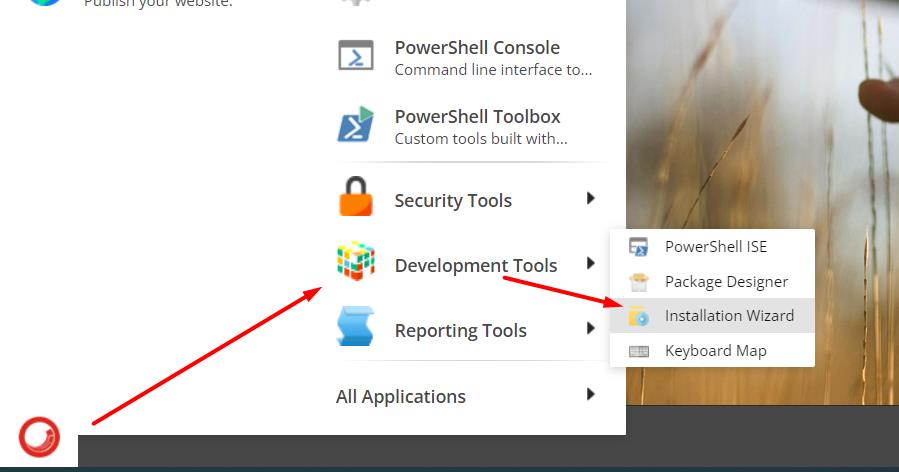Click the Rubik's cube Development Tools icon
This screenshot has width=899, height=472.
(355, 261)
